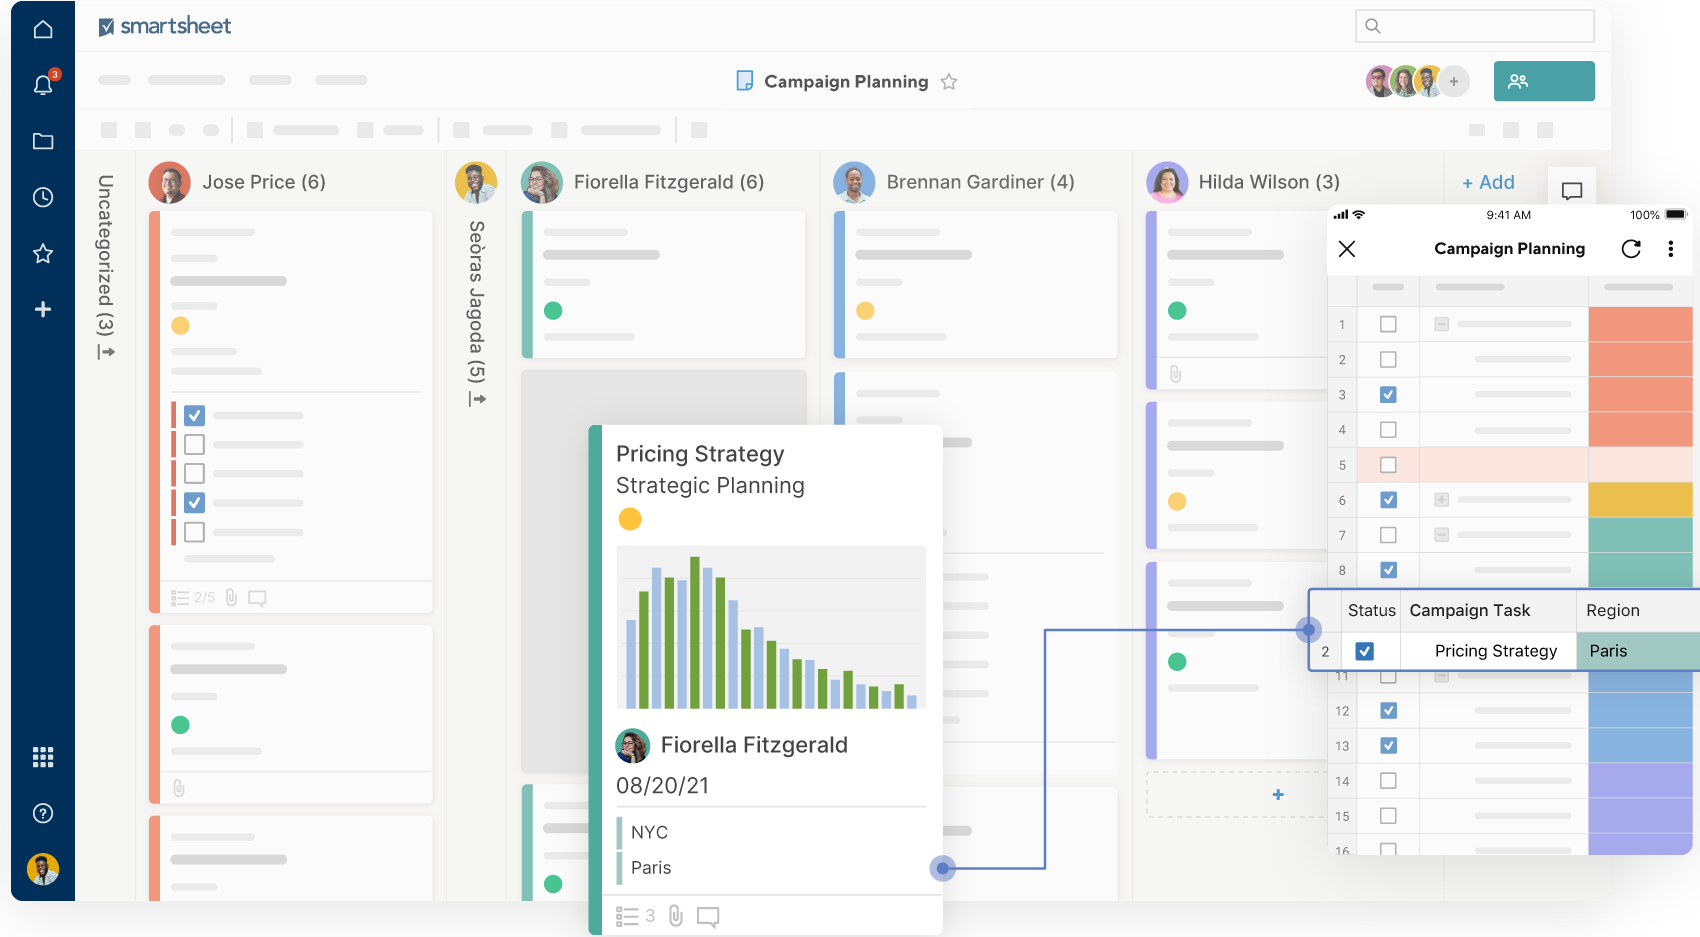Open the Help question mark icon
Screen dimensions: 1700x937
click(43, 813)
